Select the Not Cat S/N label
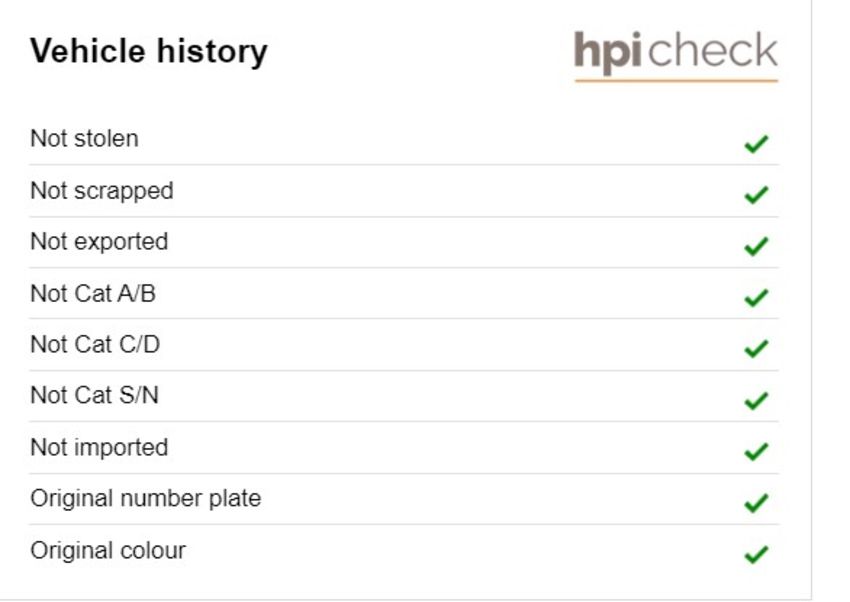 point(95,396)
